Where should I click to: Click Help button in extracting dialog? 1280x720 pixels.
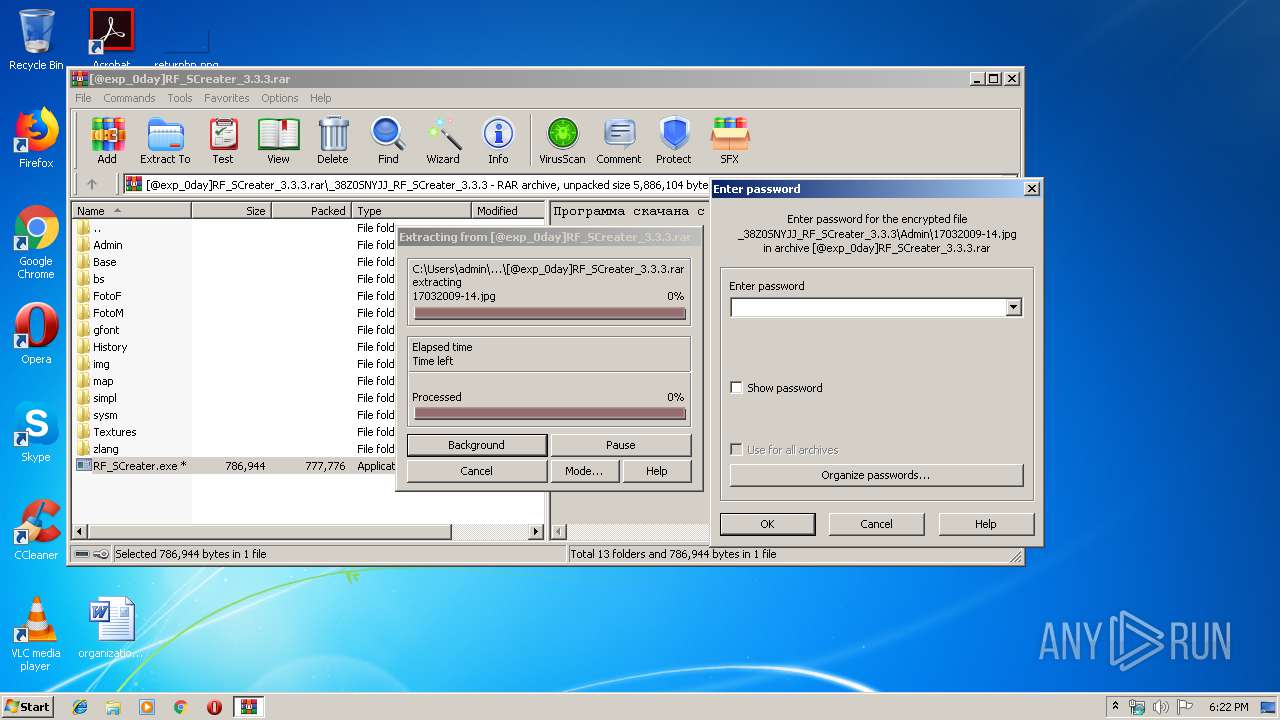(656, 471)
